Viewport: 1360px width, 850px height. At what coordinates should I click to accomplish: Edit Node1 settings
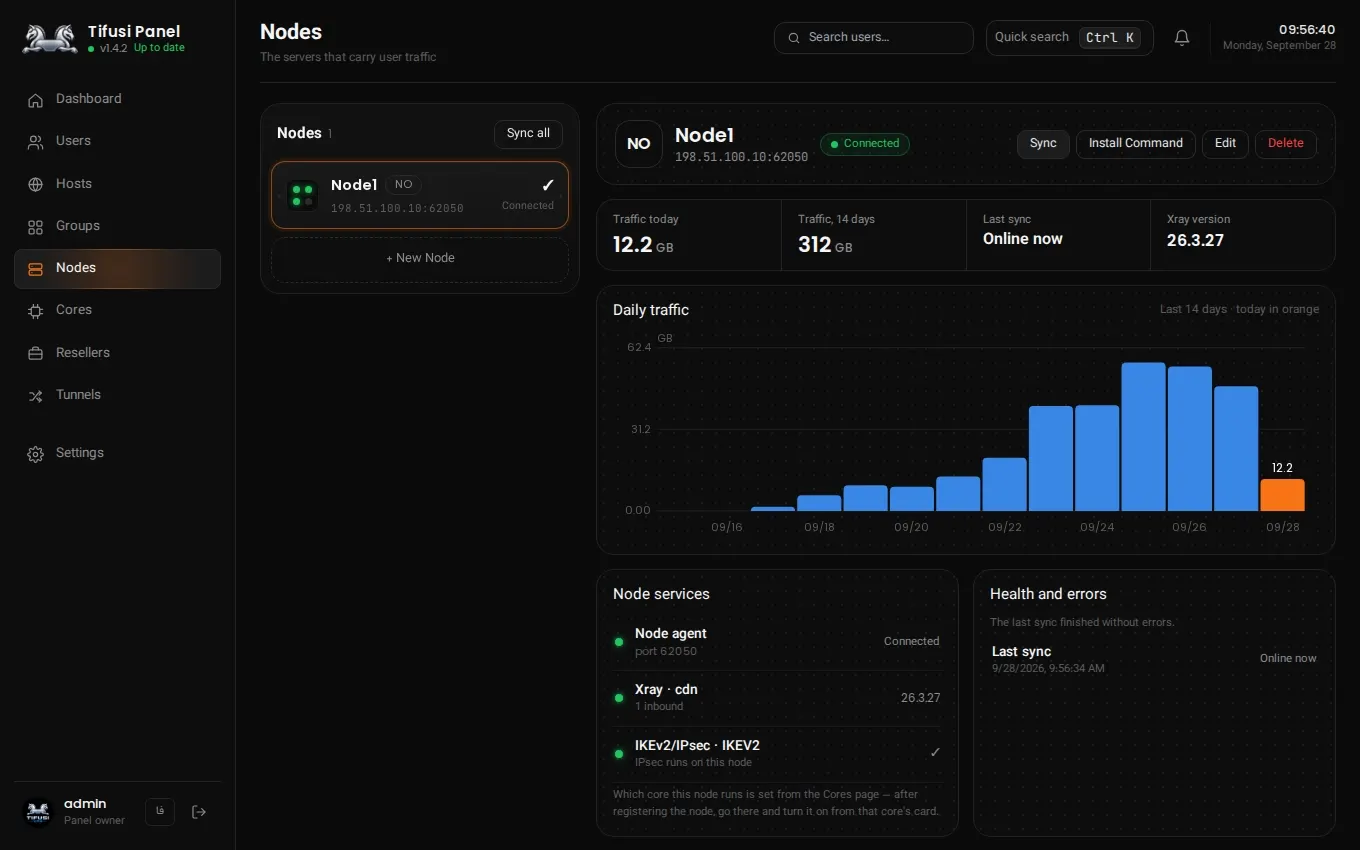[x=1225, y=144]
